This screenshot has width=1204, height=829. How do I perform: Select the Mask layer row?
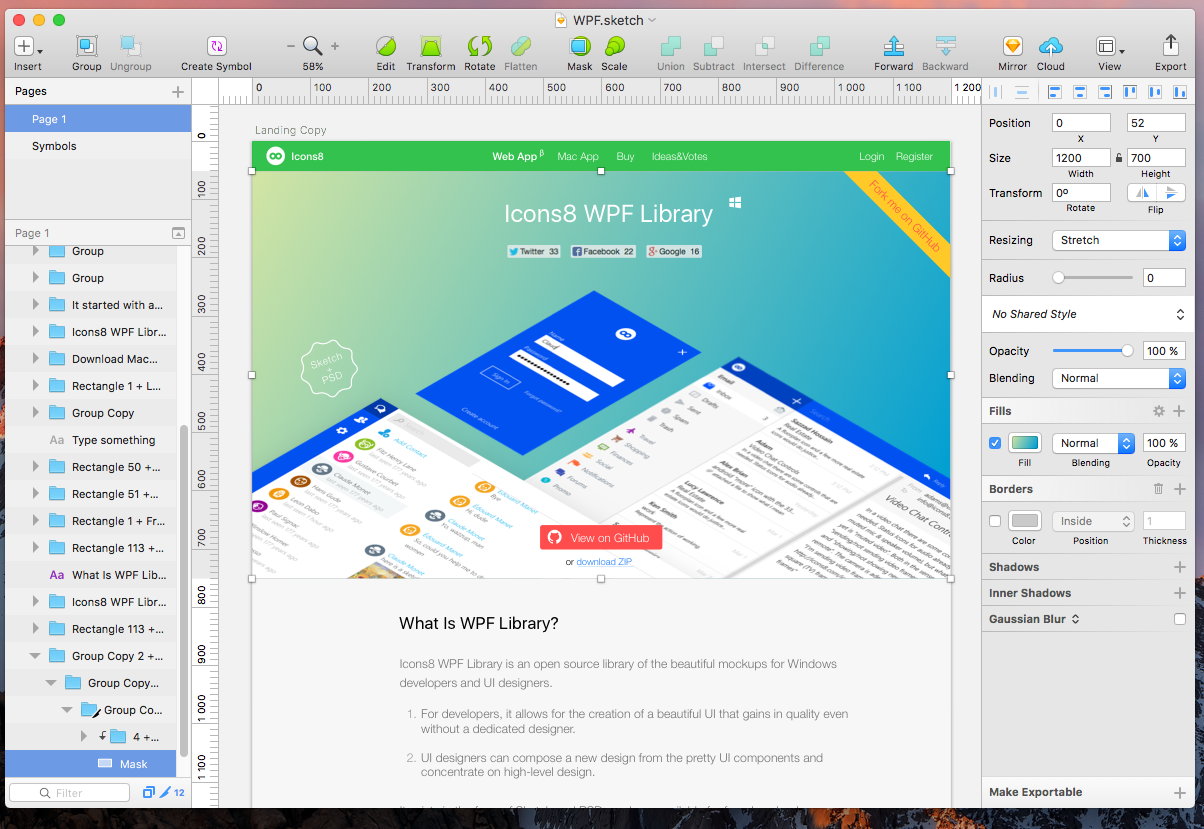91,764
